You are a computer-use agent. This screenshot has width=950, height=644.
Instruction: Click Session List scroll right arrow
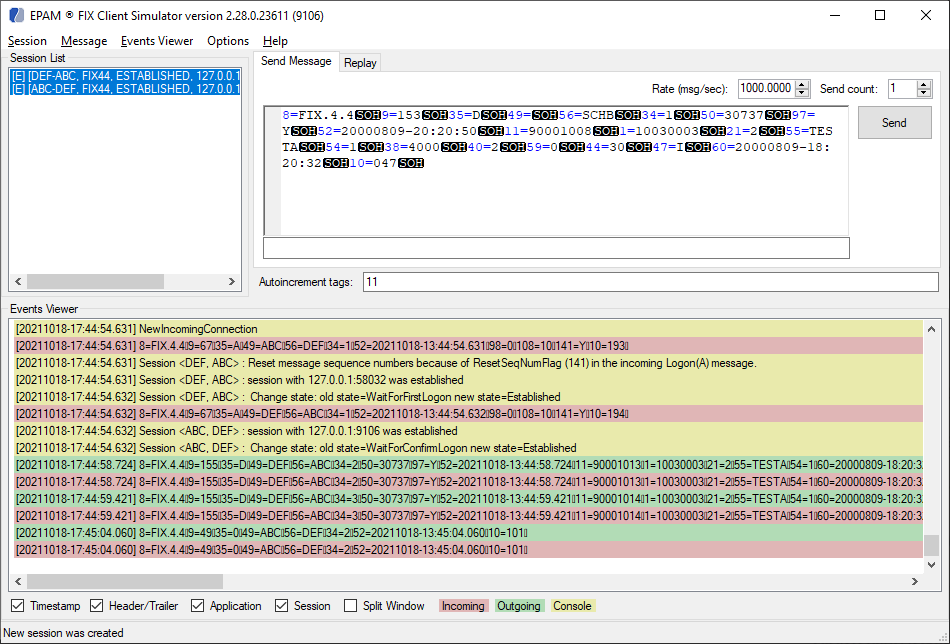tap(231, 281)
